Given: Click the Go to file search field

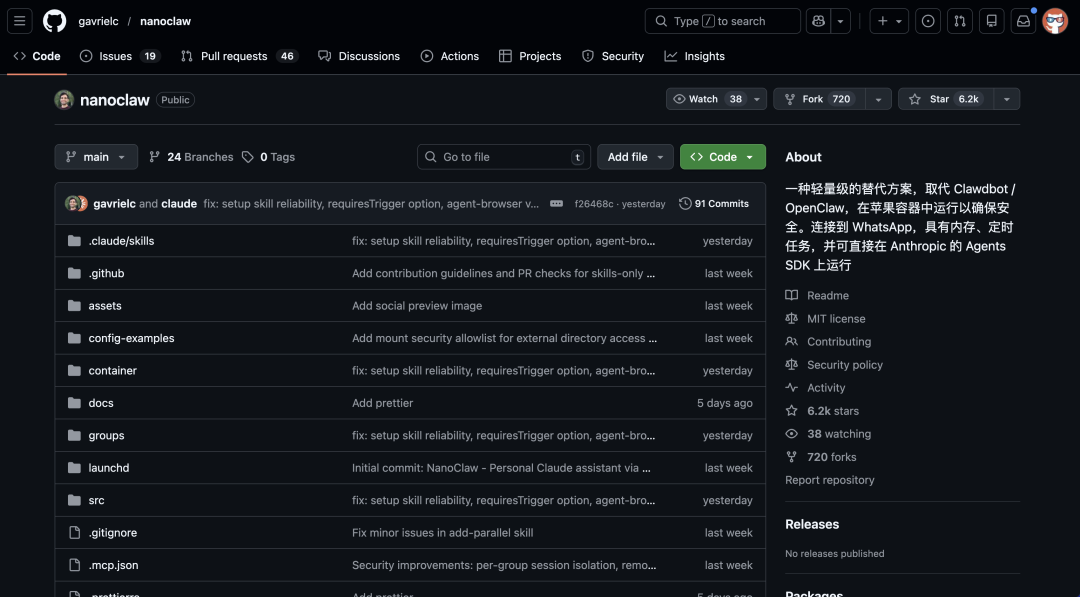Looking at the screenshot, I should [x=503, y=157].
